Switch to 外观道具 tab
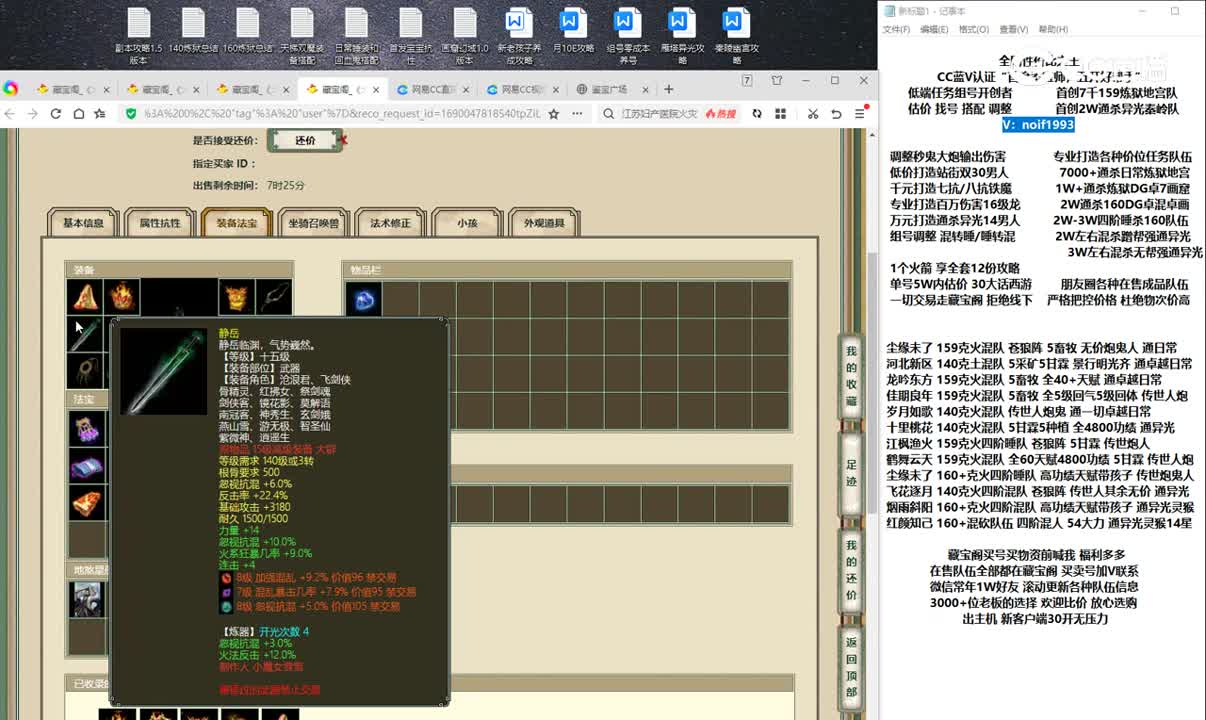 coord(544,223)
